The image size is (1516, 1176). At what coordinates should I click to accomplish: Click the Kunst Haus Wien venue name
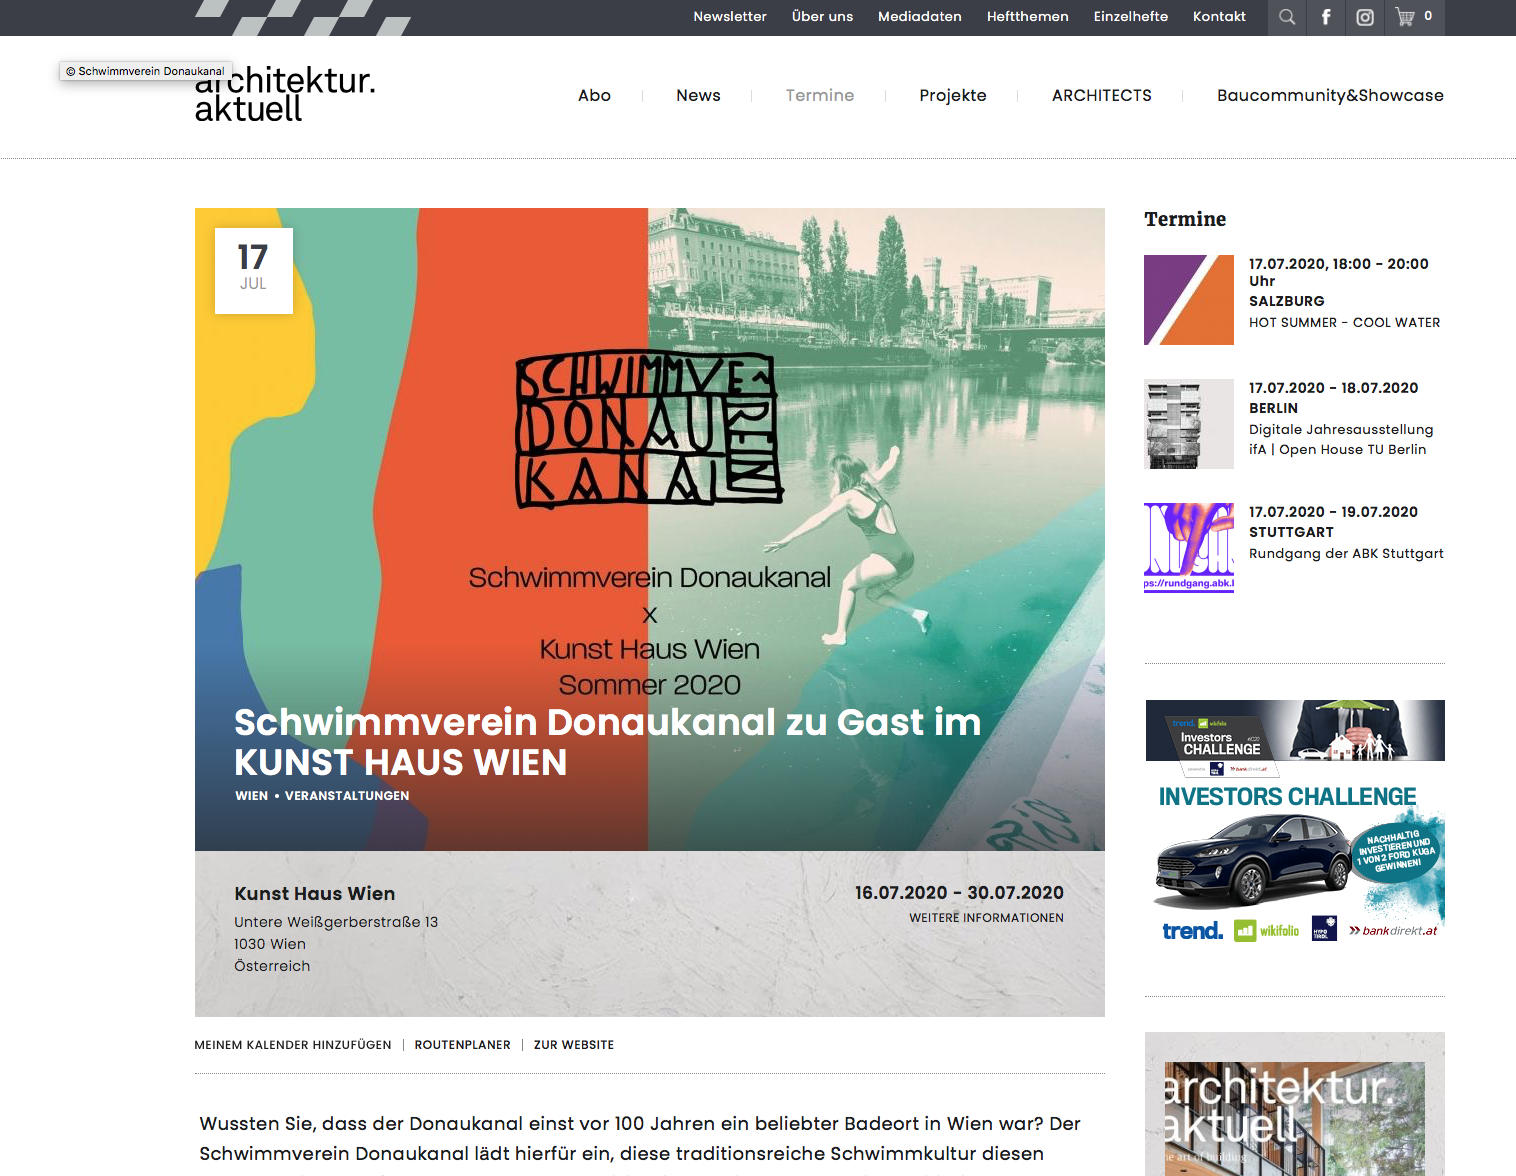315,894
